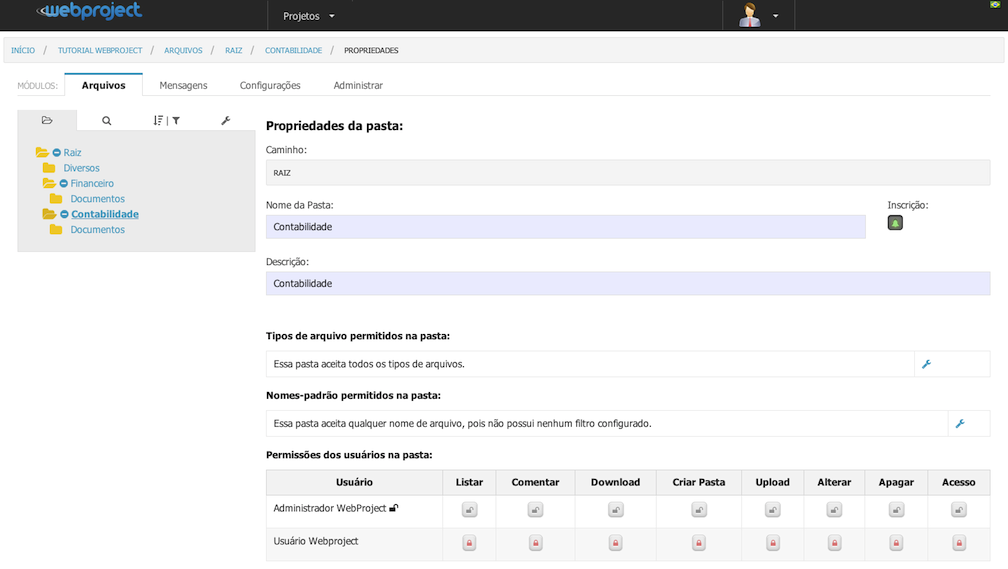Toggle Listar permission for Usuário Webproject

(469, 543)
